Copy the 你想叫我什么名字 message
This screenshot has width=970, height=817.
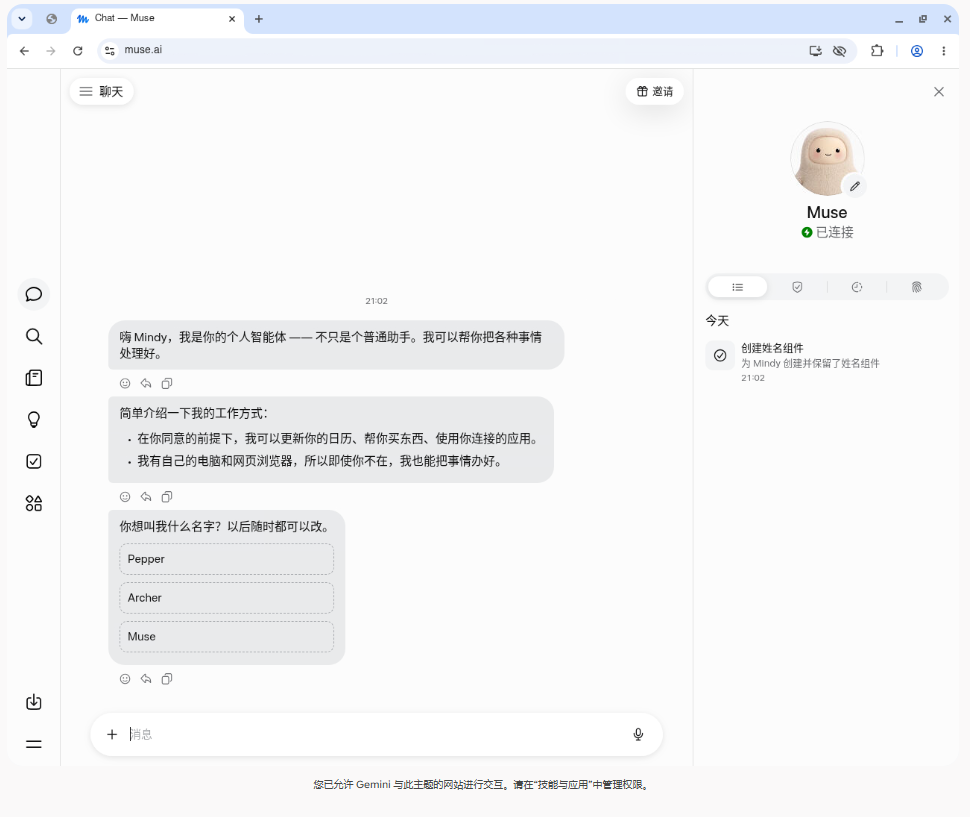coord(167,678)
